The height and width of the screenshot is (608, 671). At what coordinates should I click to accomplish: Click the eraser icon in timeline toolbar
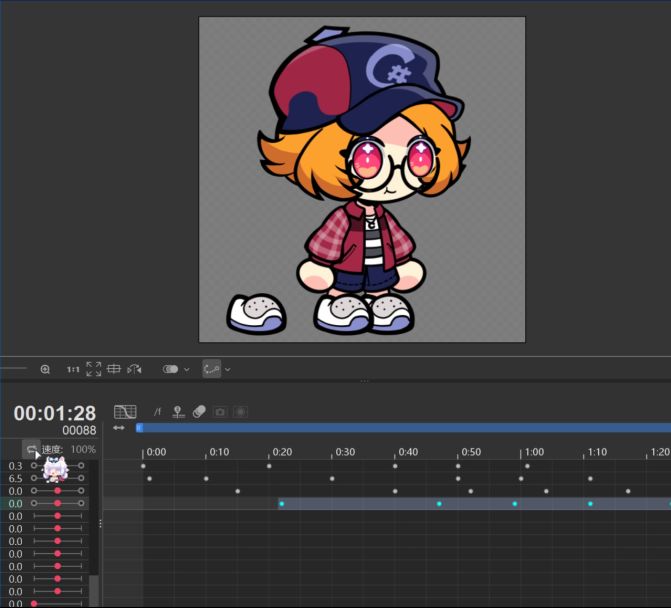pos(199,412)
